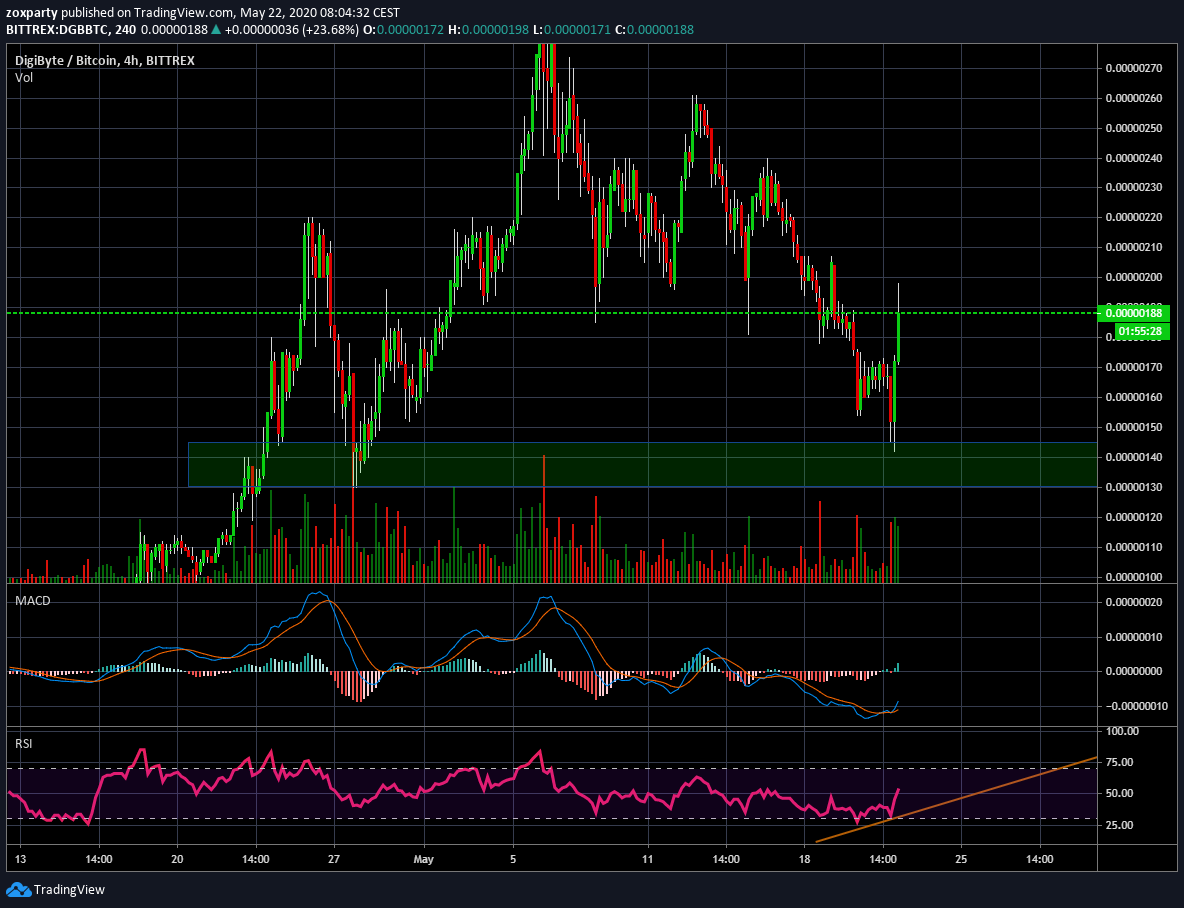Click the '25' date label on time axis

pyautogui.click(x=961, y=859)
